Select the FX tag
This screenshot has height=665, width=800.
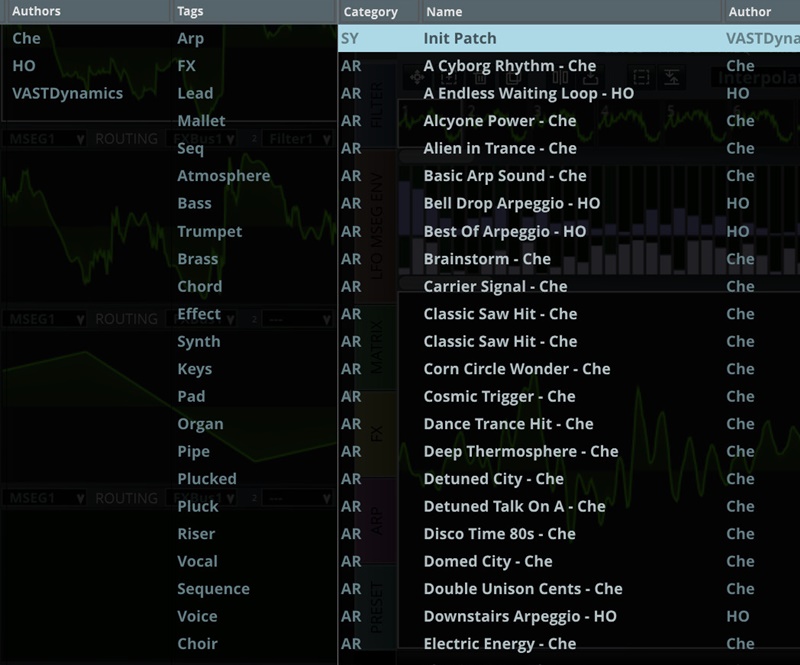186,66
